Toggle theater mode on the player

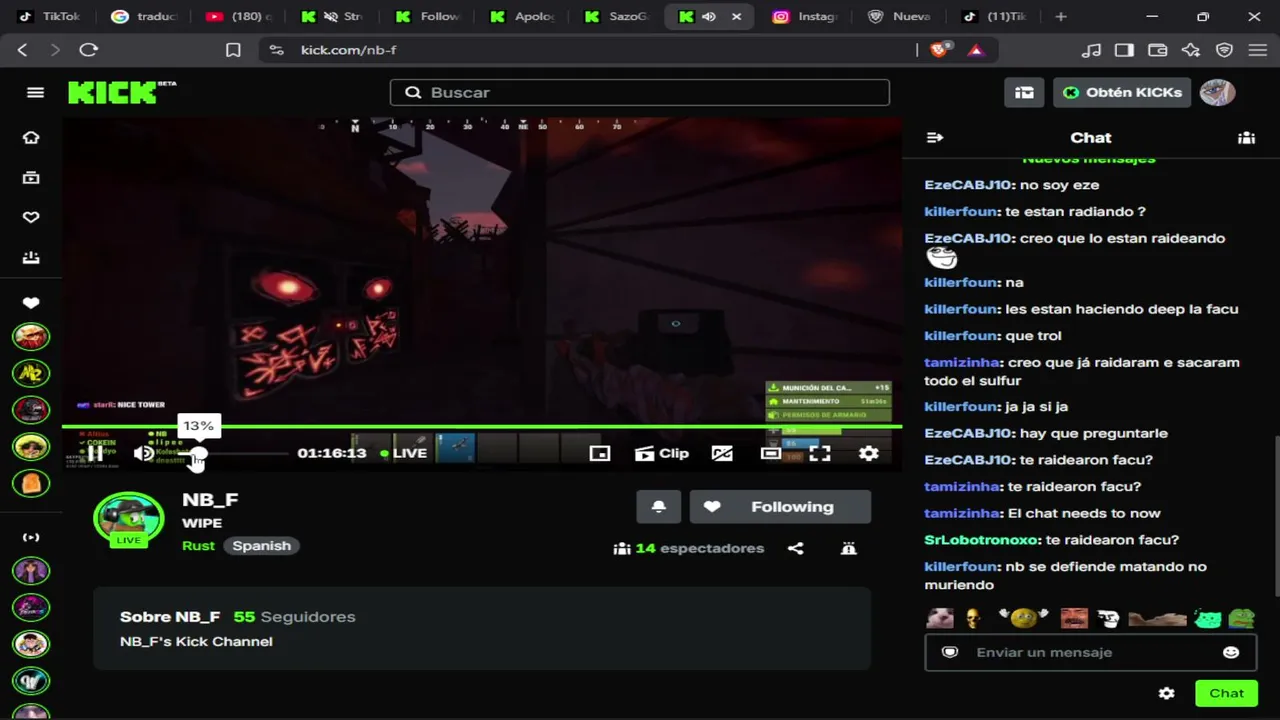770,453
